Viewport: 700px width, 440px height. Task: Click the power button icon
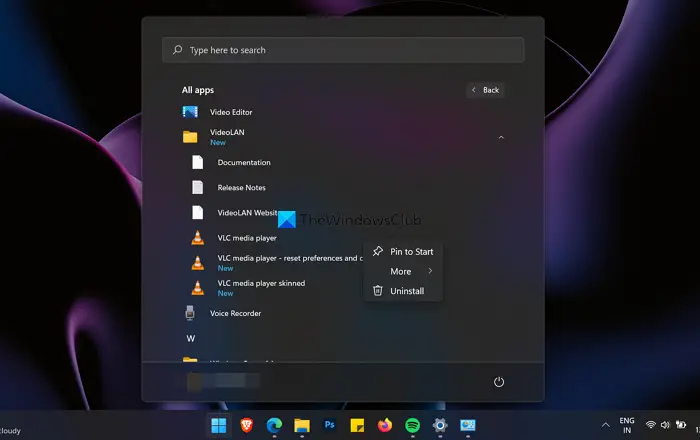point(499,382)
